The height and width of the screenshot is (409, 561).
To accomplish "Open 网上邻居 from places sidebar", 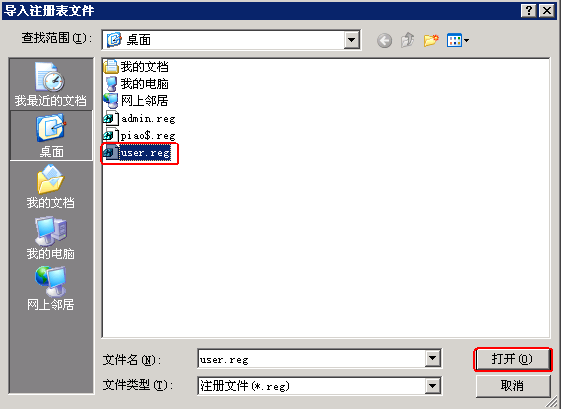I will [x=50, y=288].
